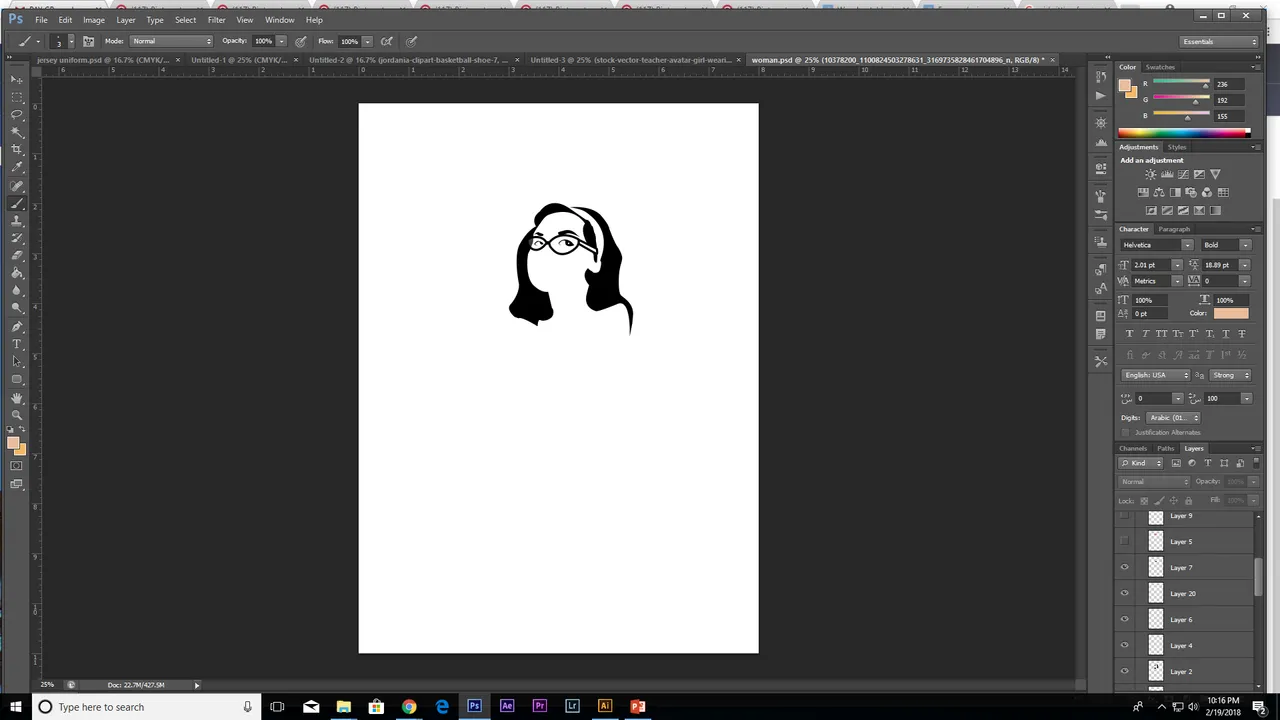Select the Horizontal Type tool

click(17, 344)
